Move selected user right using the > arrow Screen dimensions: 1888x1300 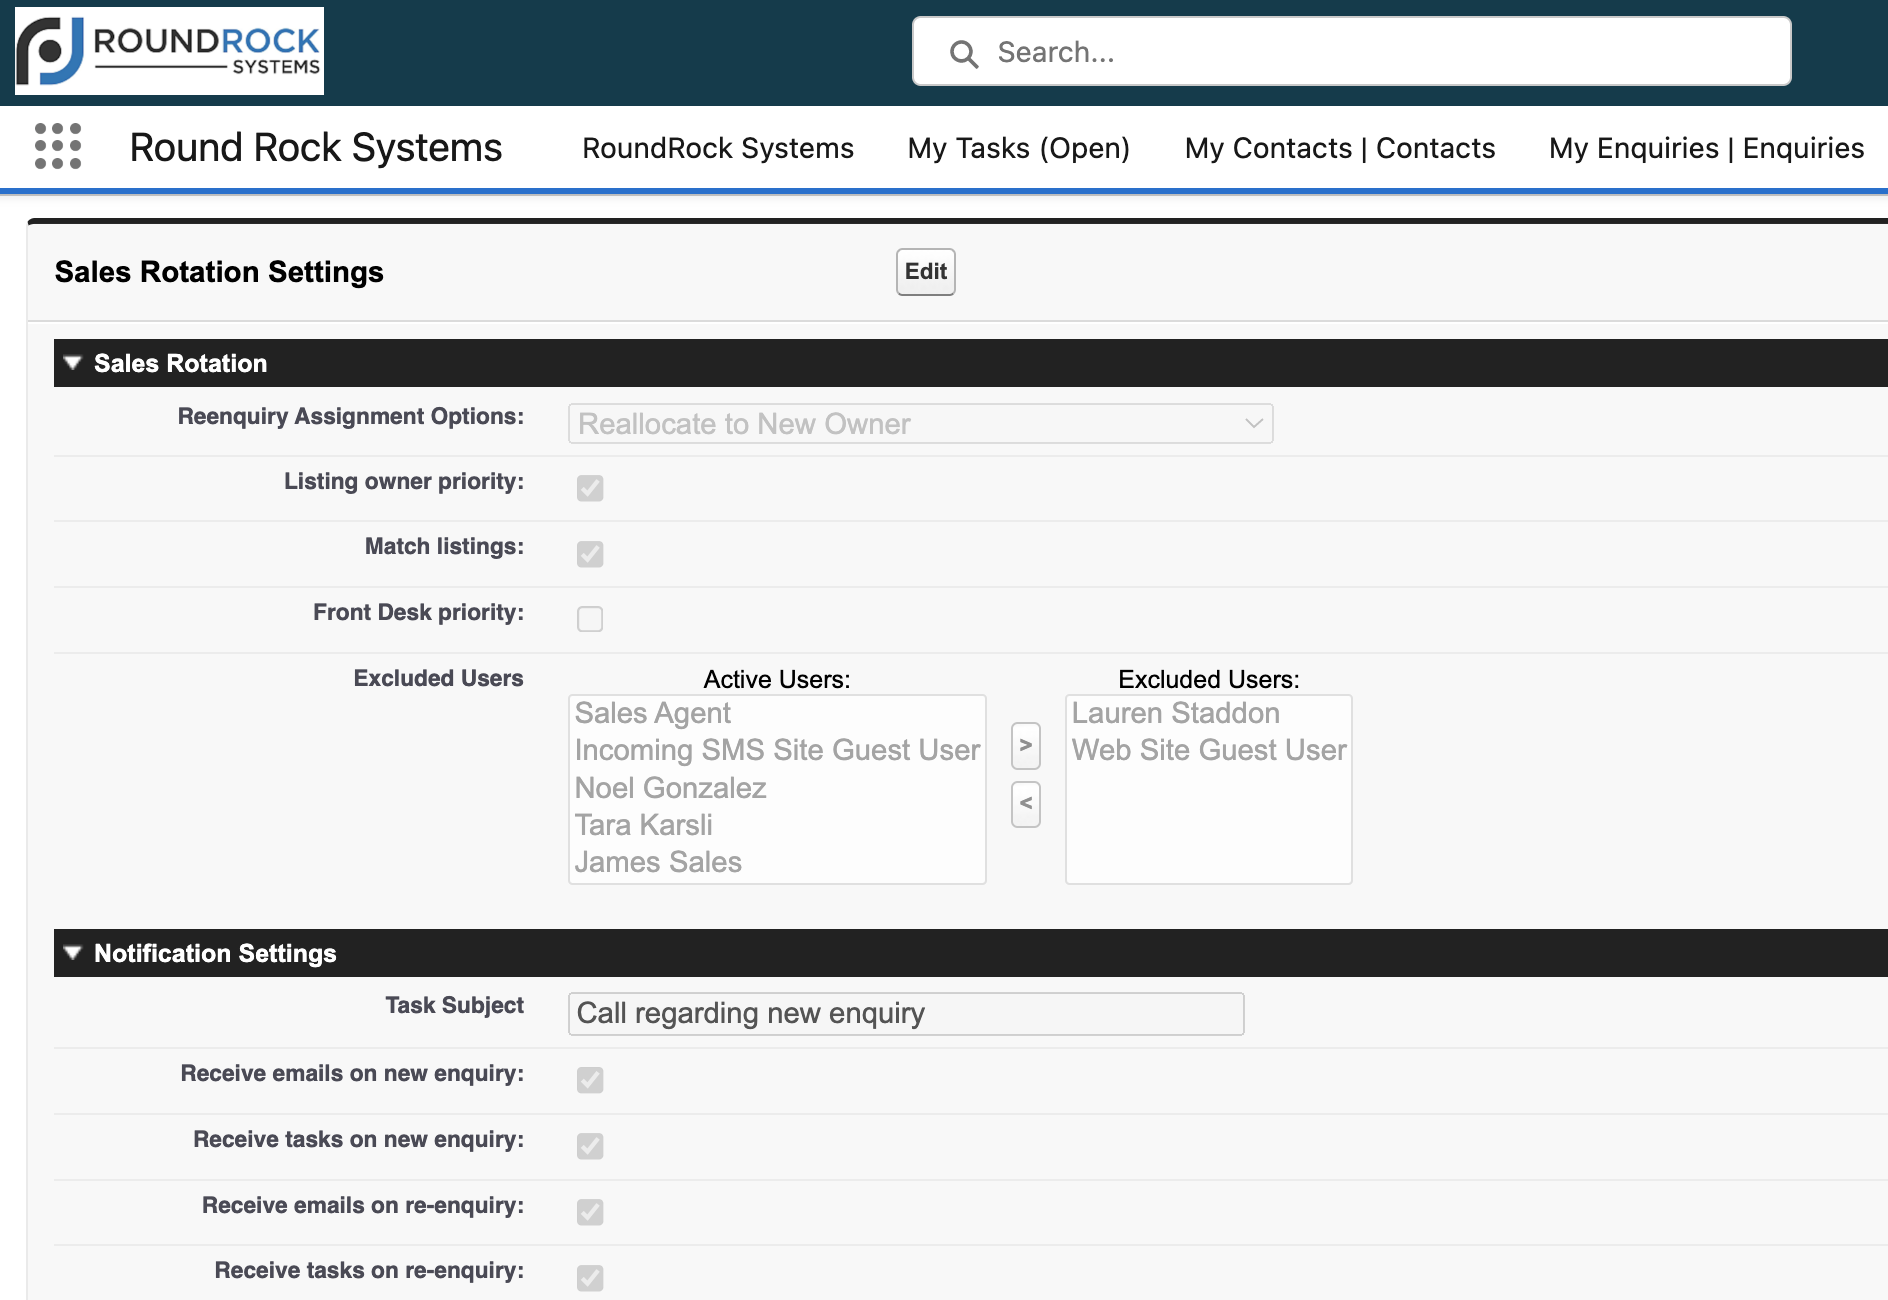point(1025,745)
